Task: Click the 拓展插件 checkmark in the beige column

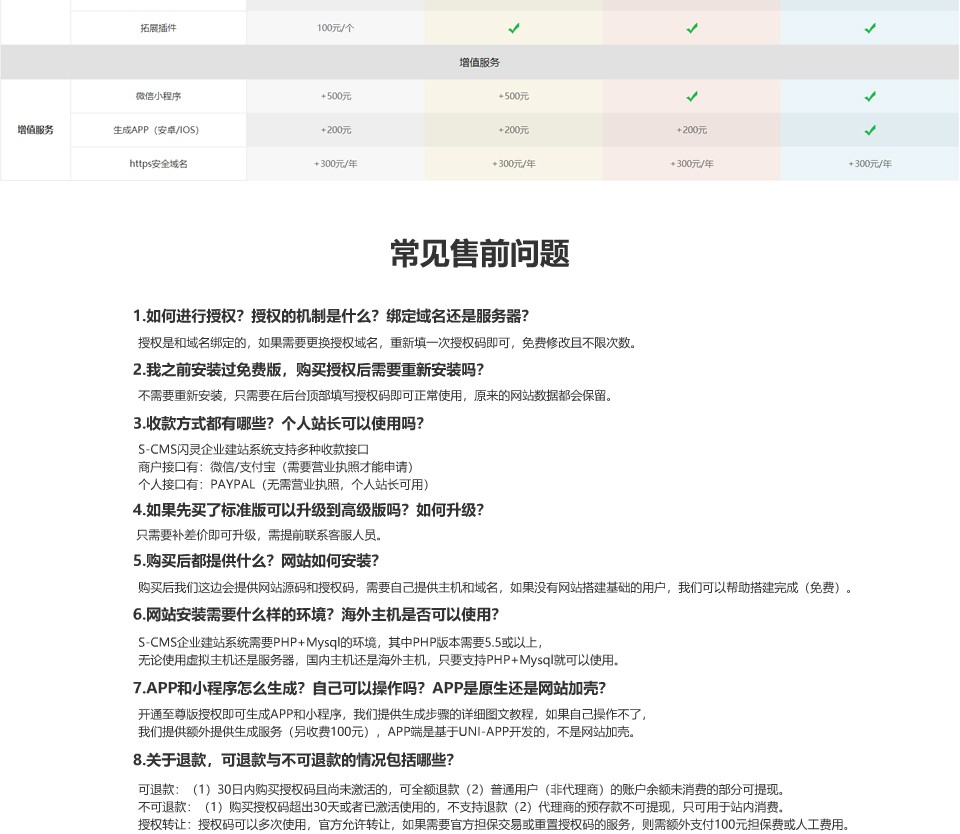Action: (x=513, y=28)
